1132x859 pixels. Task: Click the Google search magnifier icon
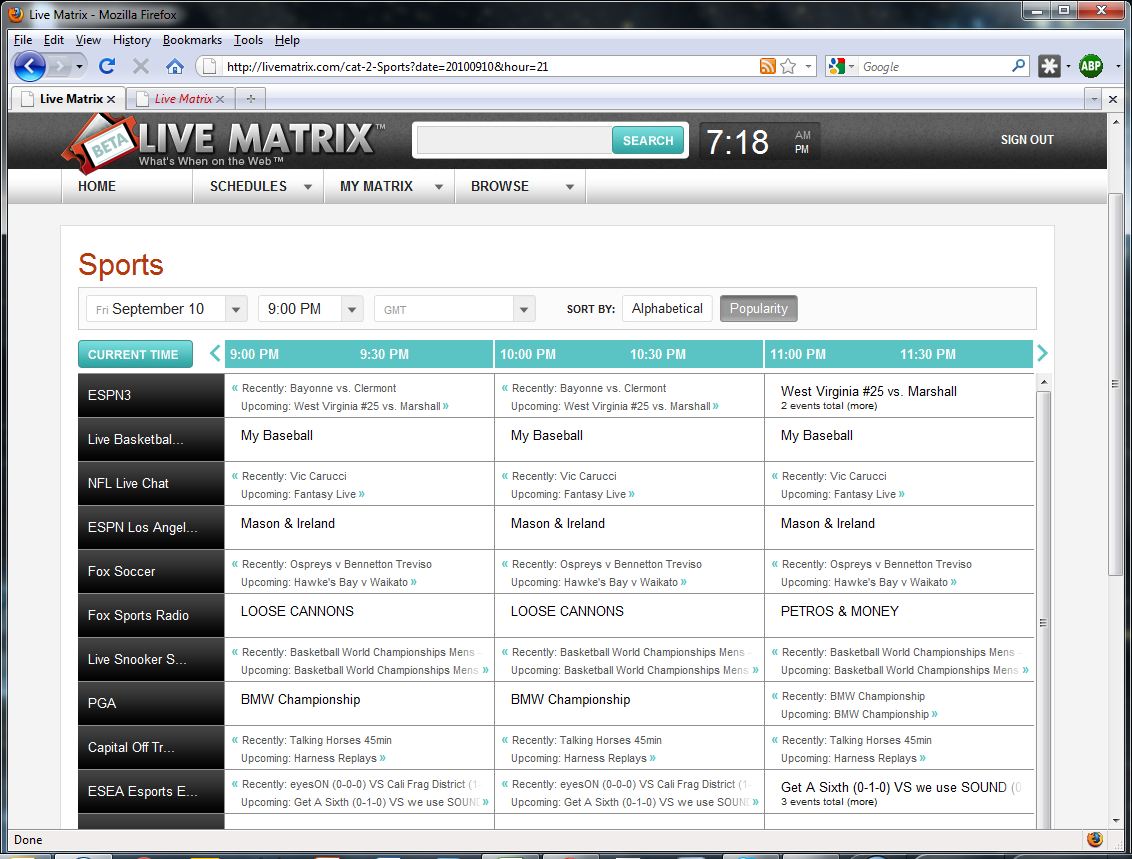point(1019,66)
